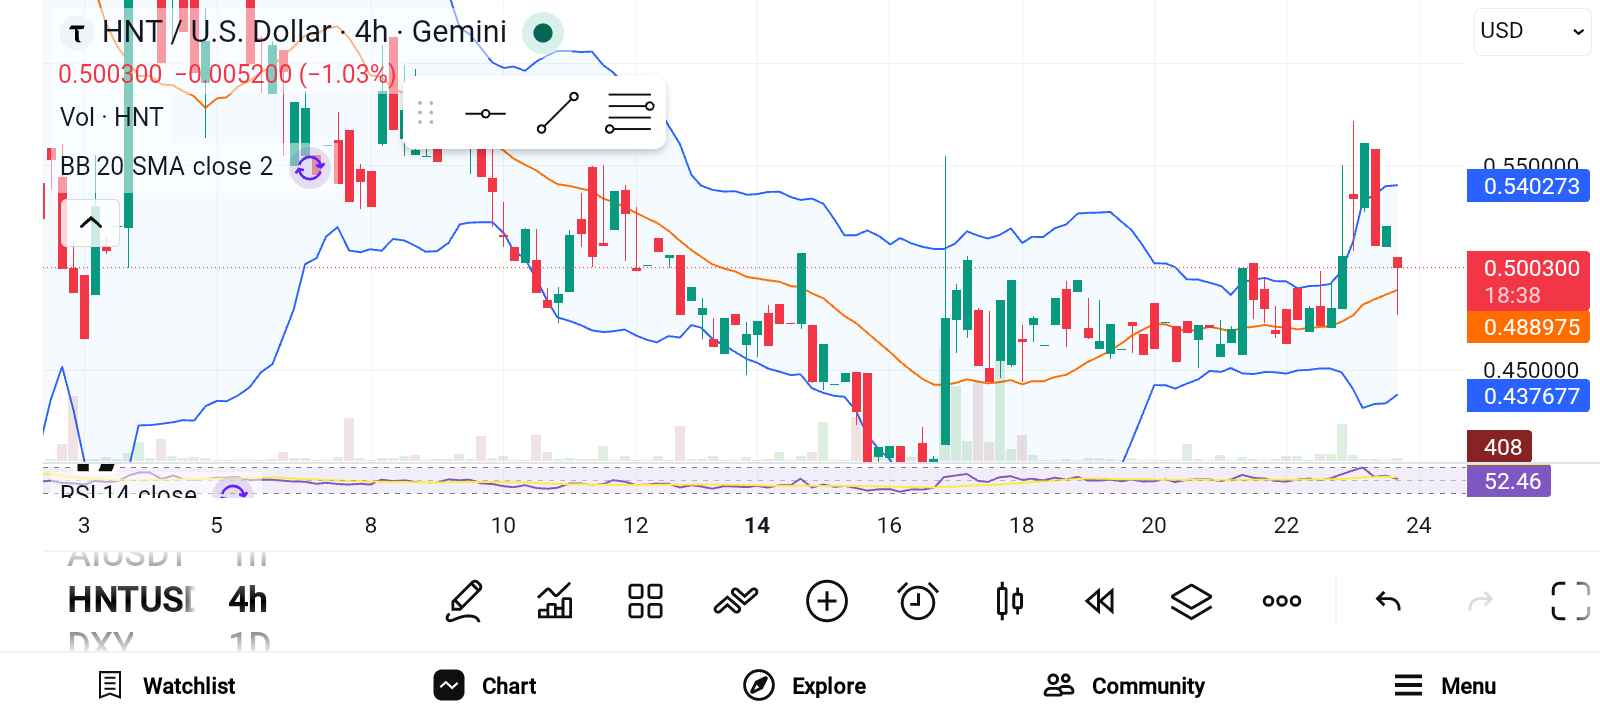Select the trend line drawing tool

pos(558,113)
